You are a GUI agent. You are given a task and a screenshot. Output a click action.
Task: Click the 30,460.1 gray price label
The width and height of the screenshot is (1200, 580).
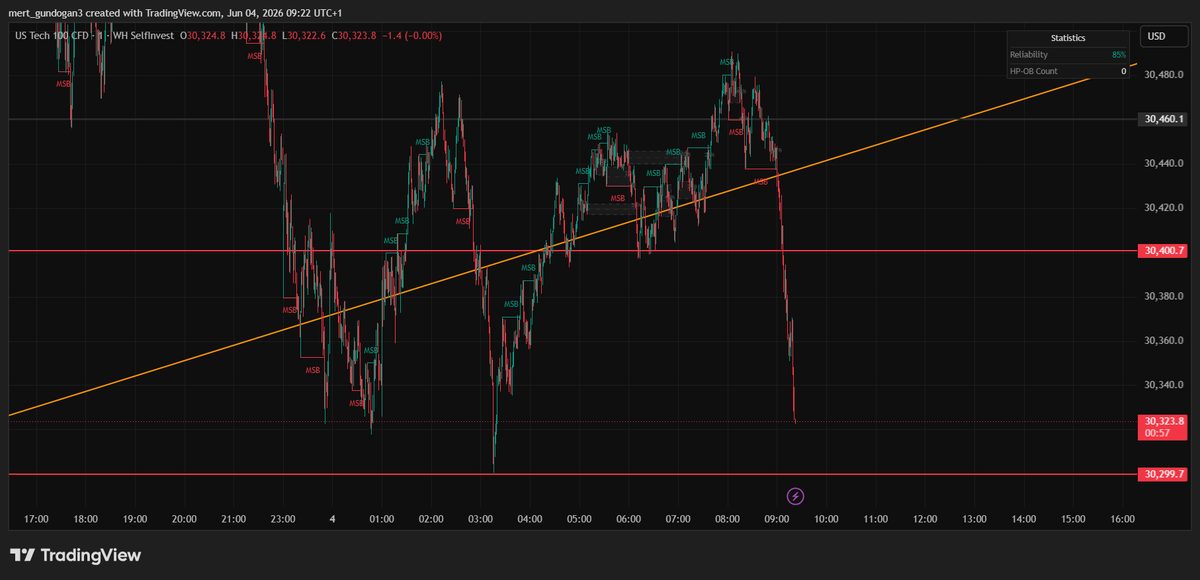[1162, 119]
